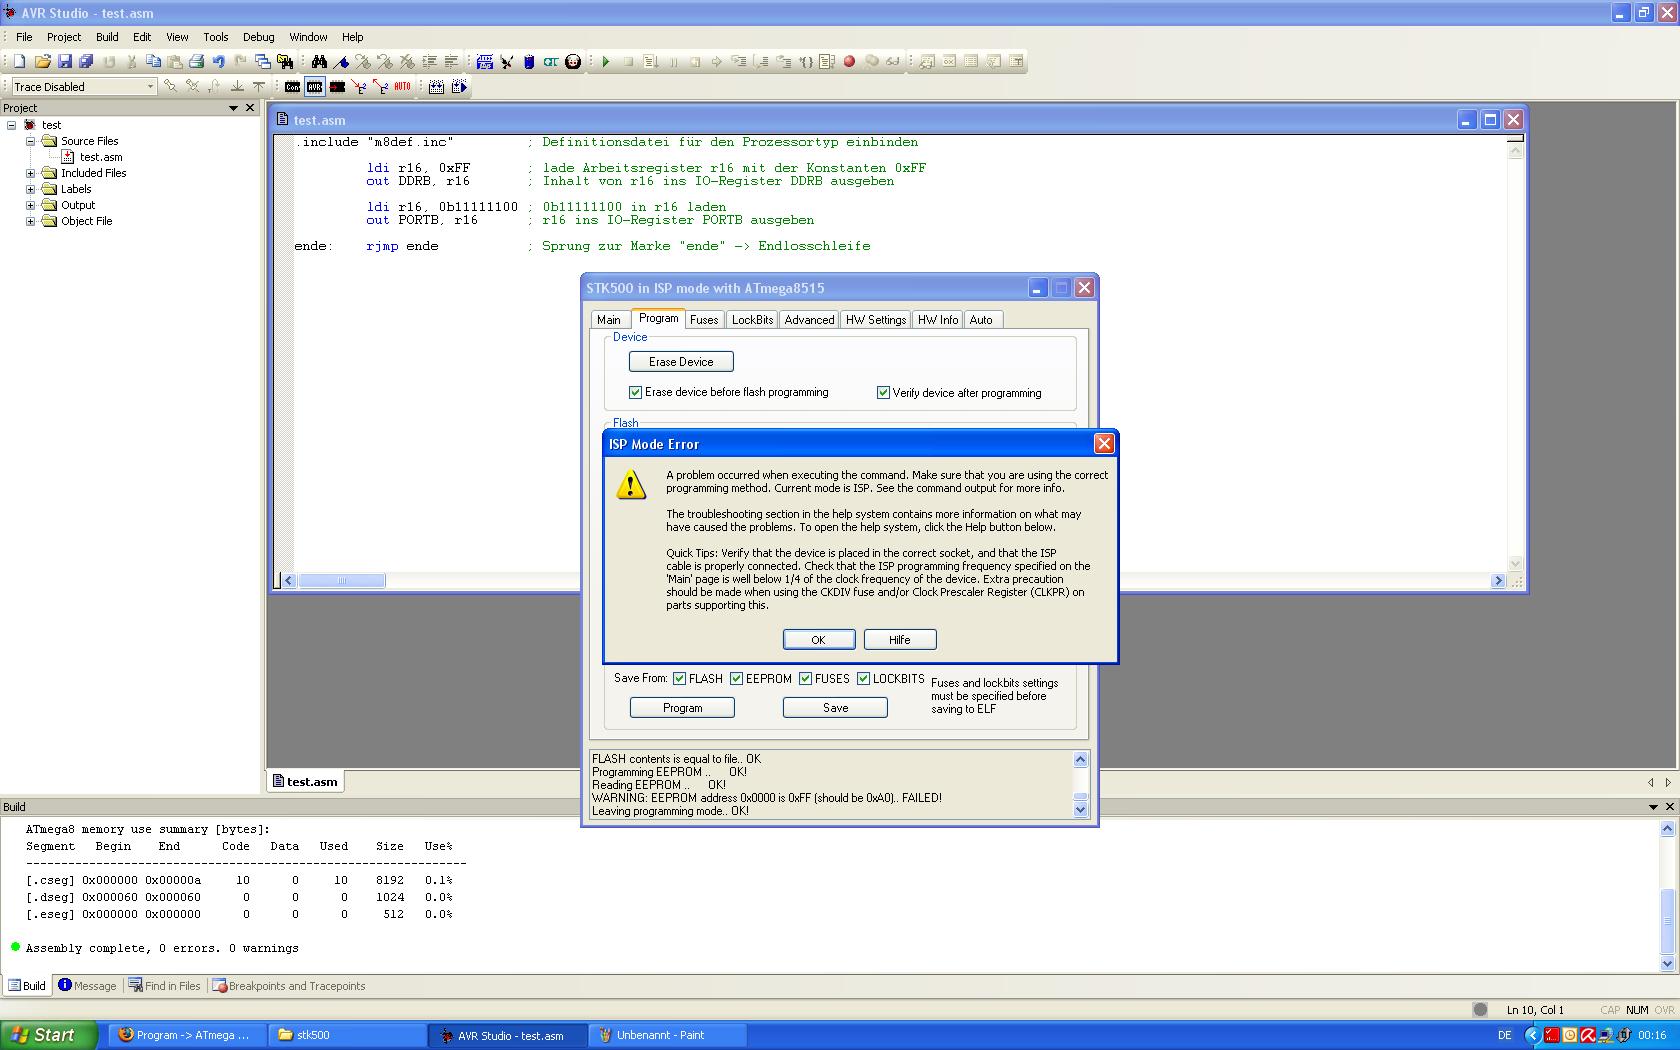
Task: Click the Save button in STK500 dialog
Action: point(835,708)
